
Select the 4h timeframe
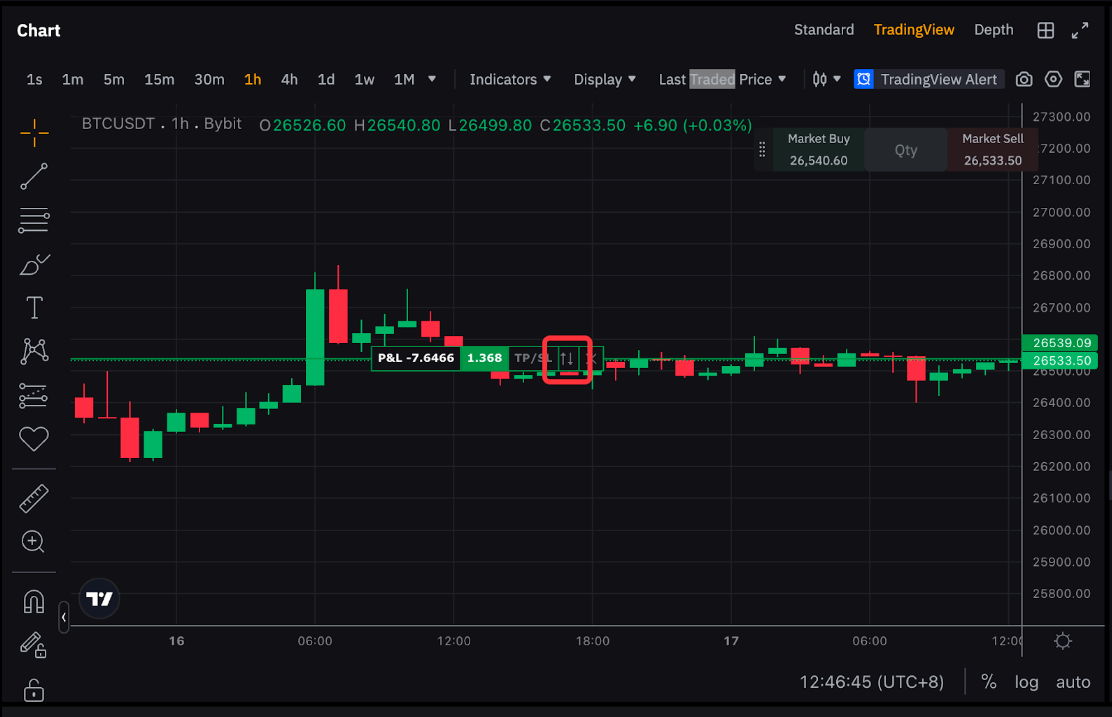pos(289,79)
